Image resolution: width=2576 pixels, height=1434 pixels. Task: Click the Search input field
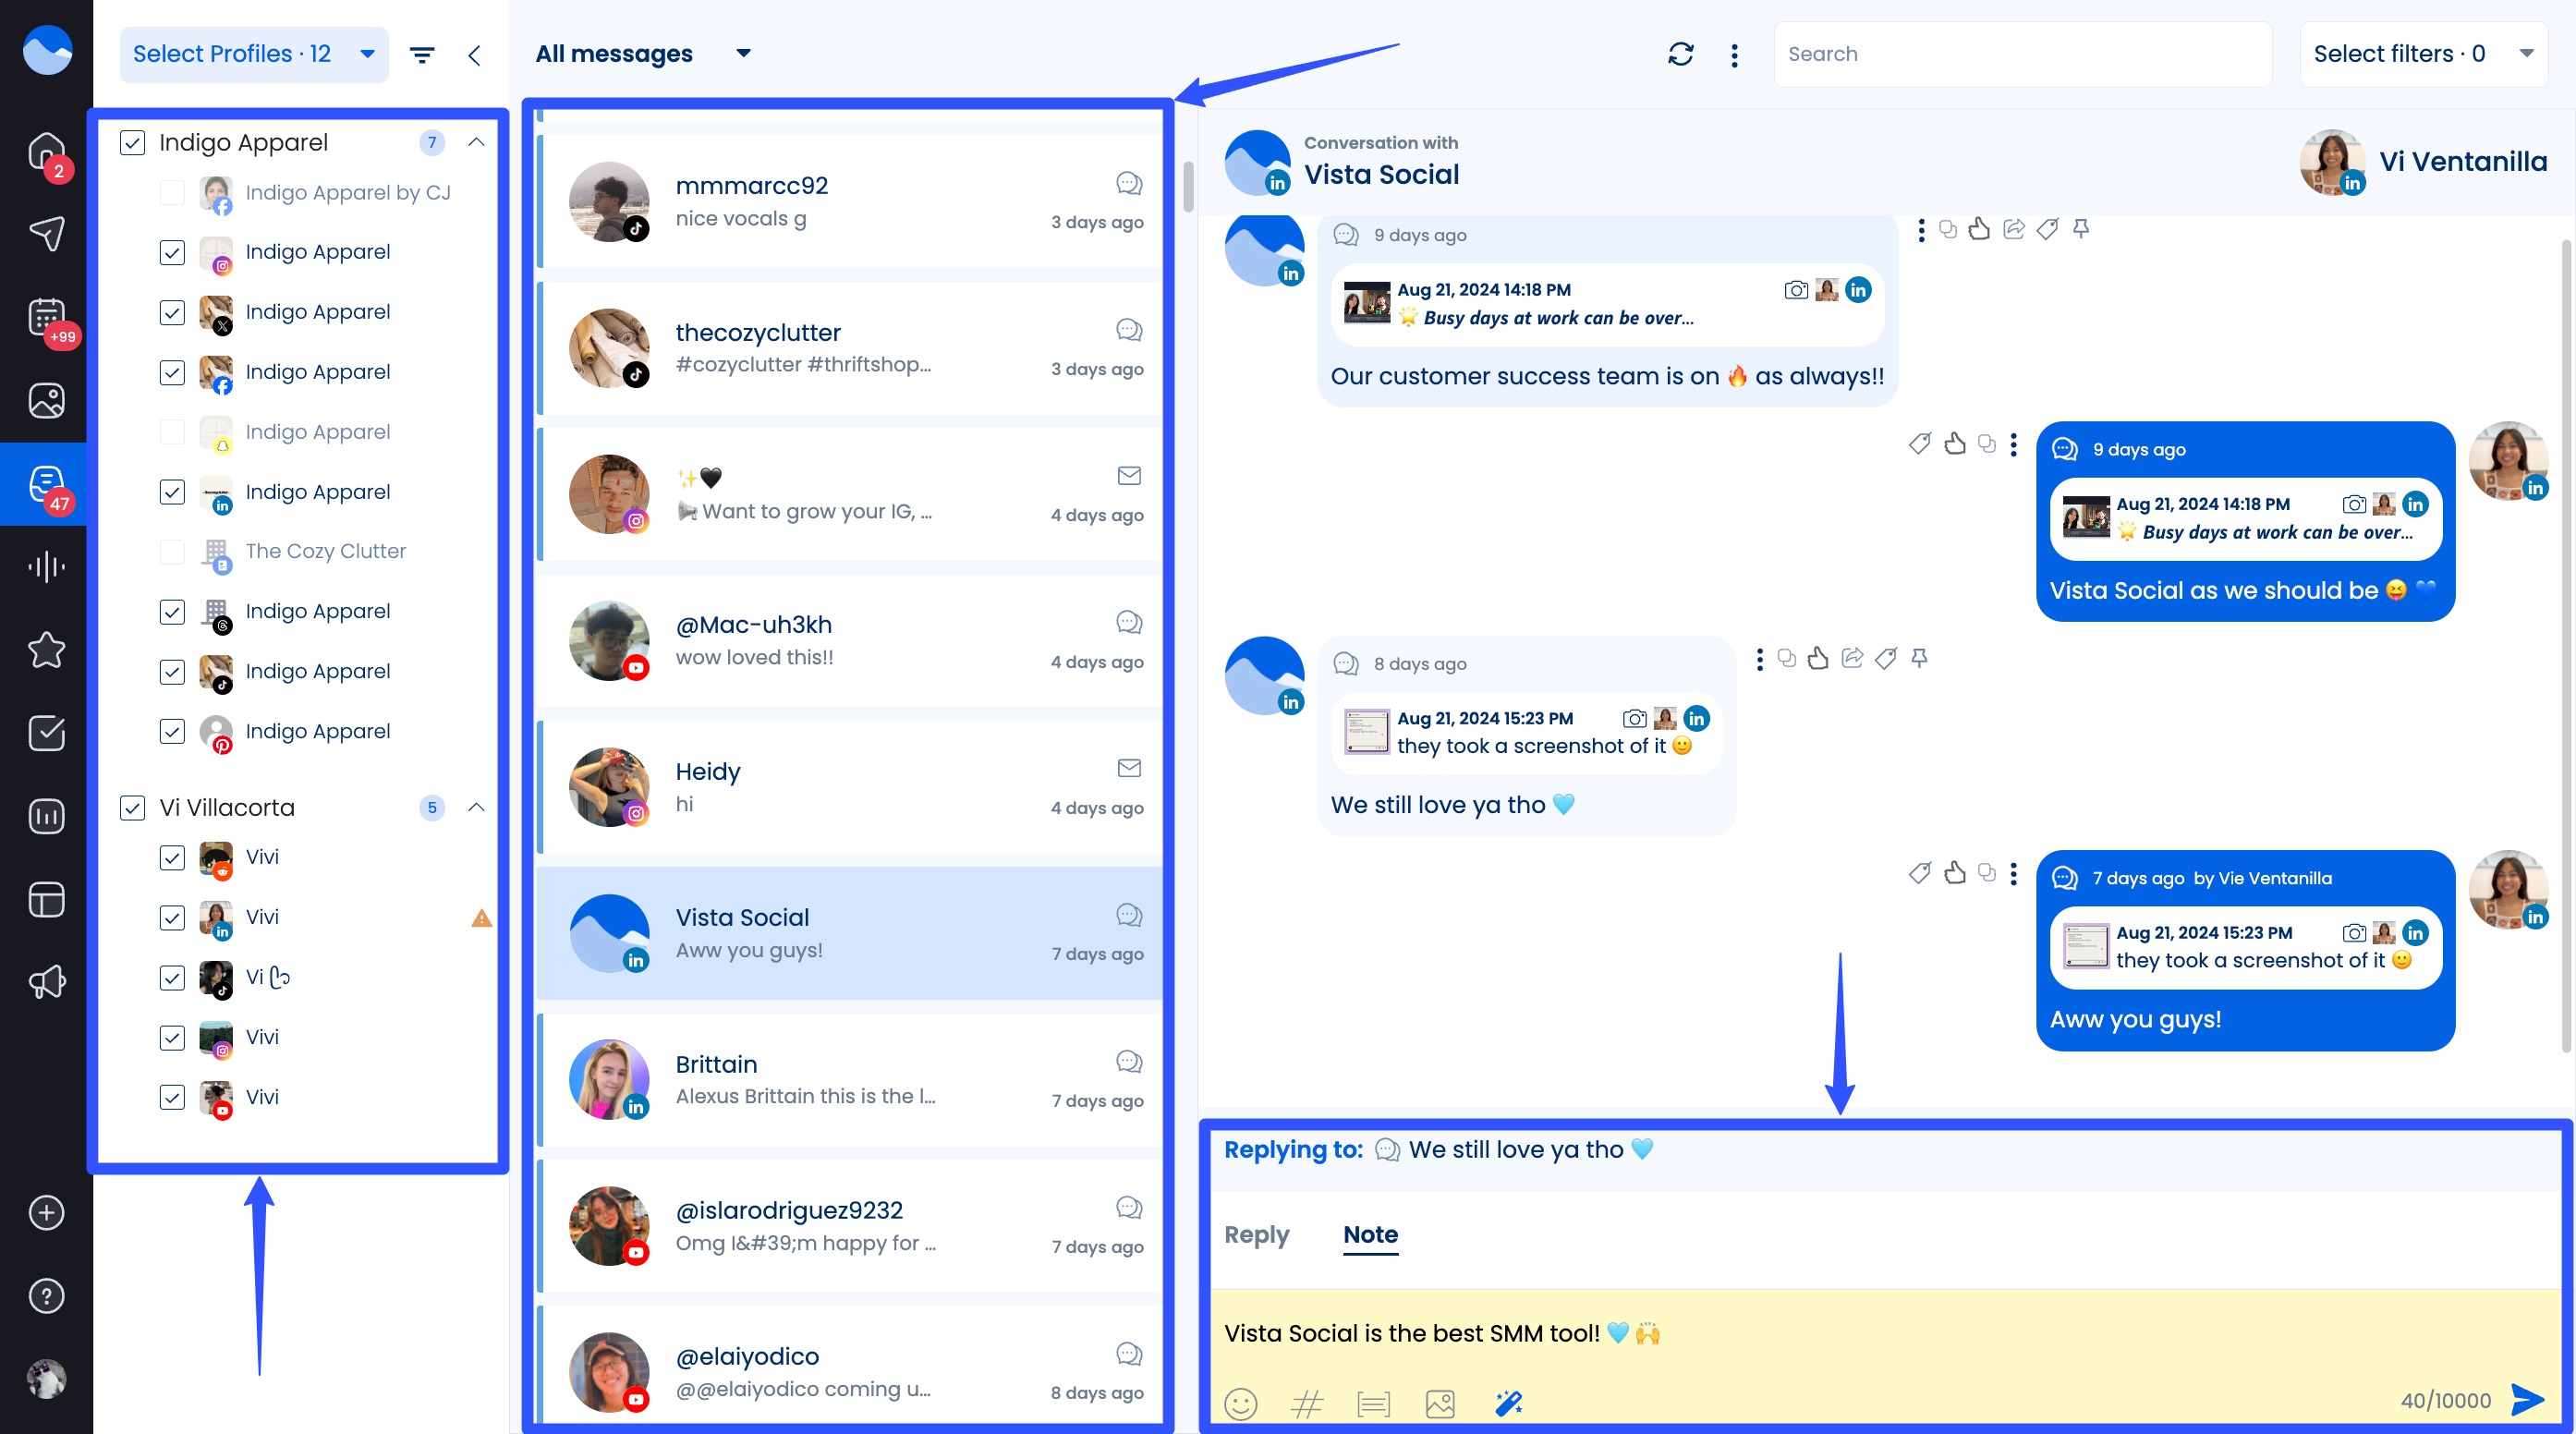(2020, 54)
